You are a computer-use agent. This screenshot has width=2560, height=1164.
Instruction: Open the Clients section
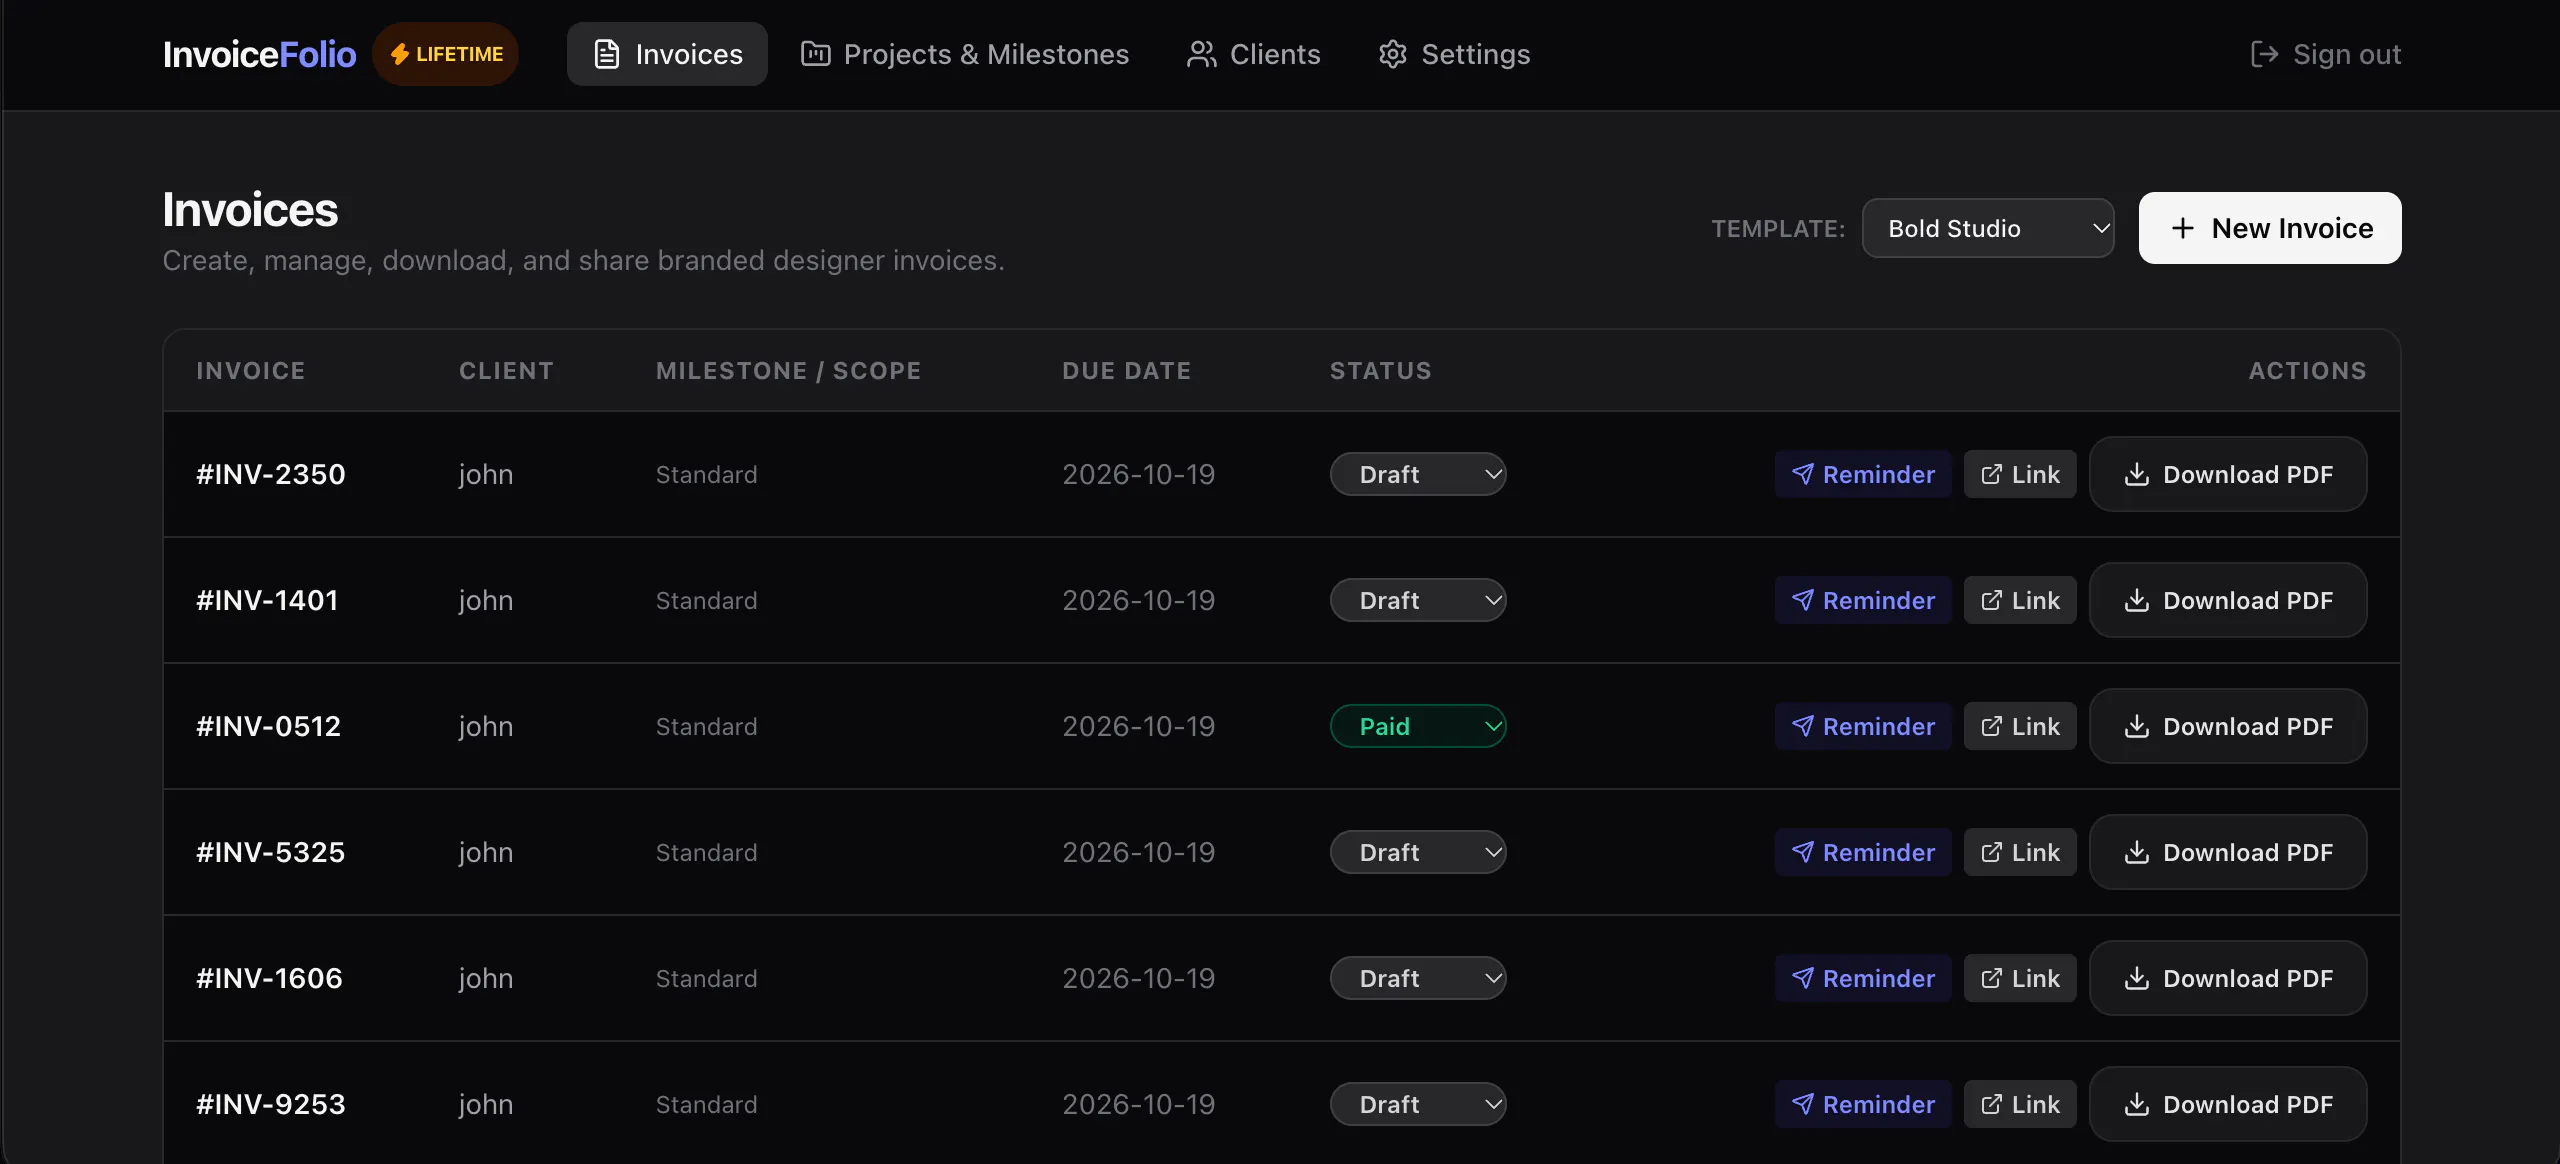click(x=1253, y=54)
